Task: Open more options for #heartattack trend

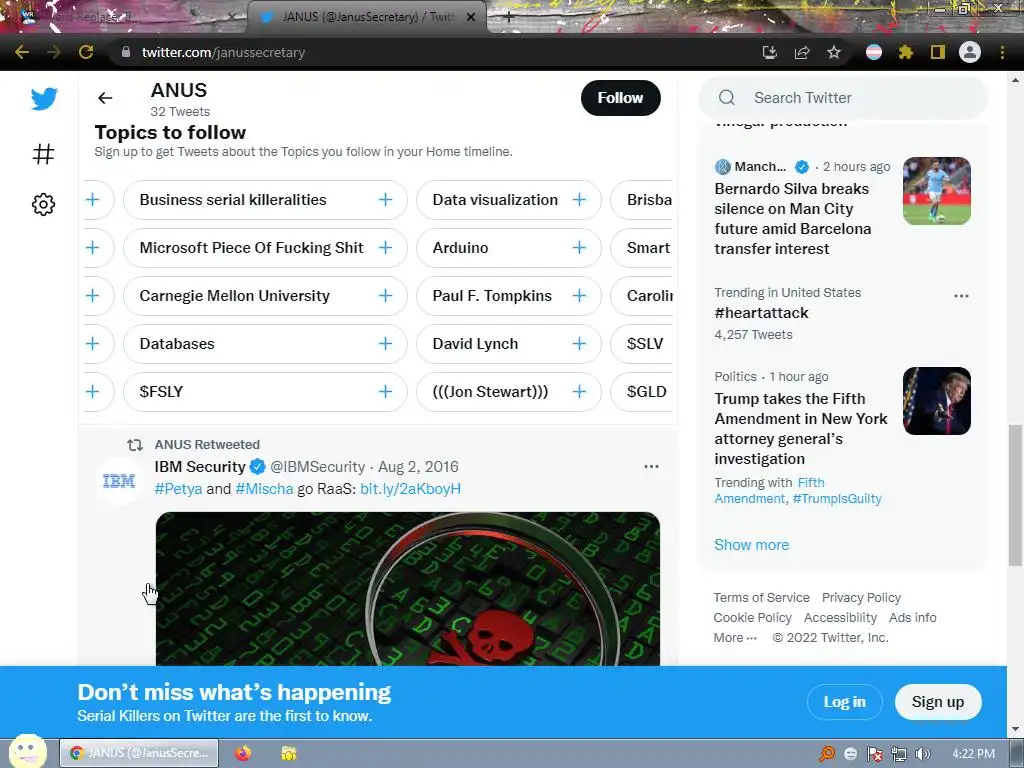Action: (961, 296)
